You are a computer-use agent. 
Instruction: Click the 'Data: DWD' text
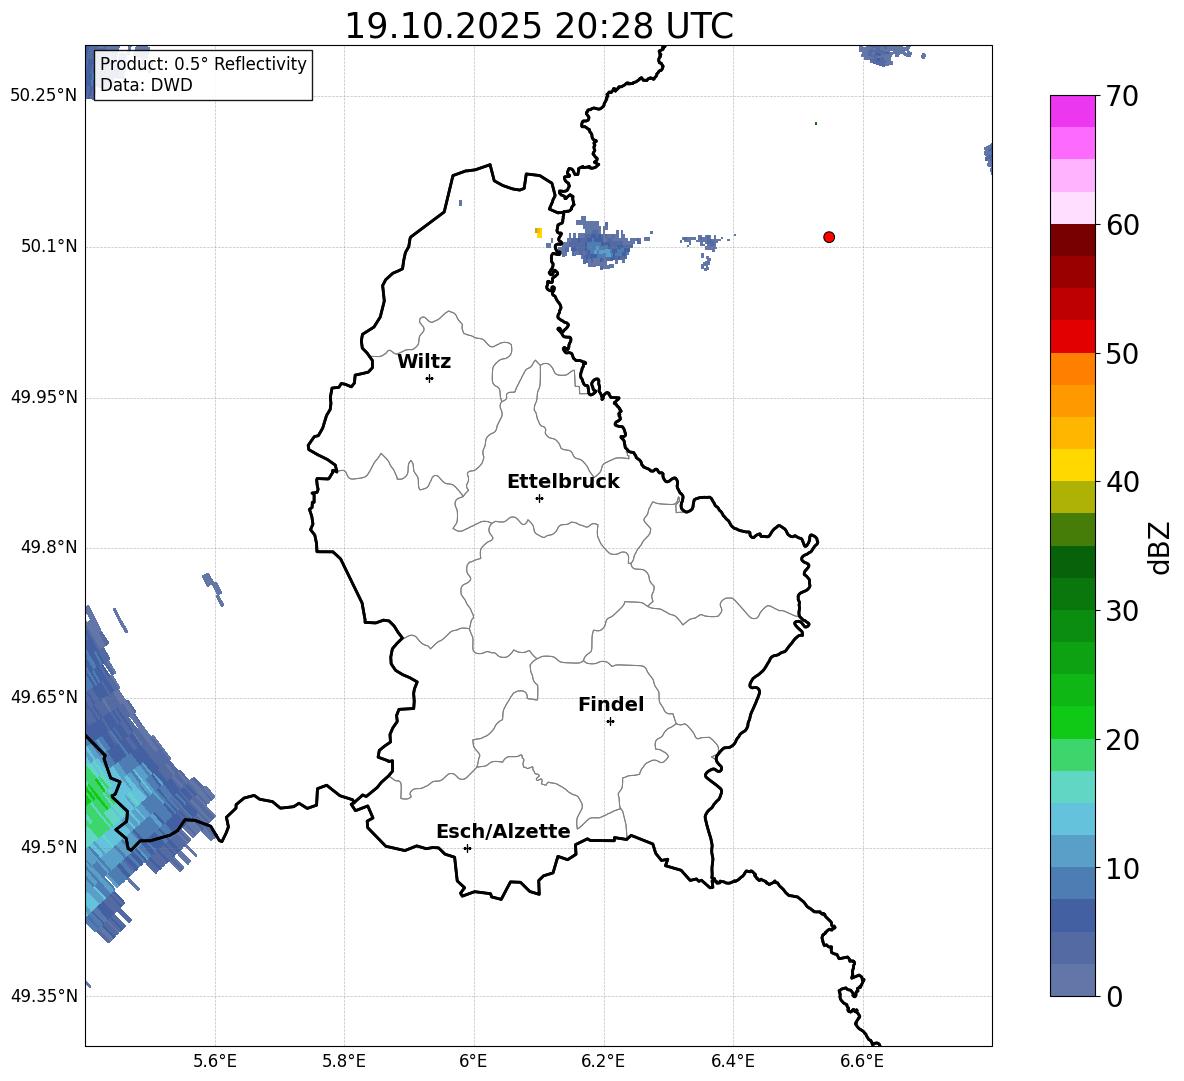146,85
